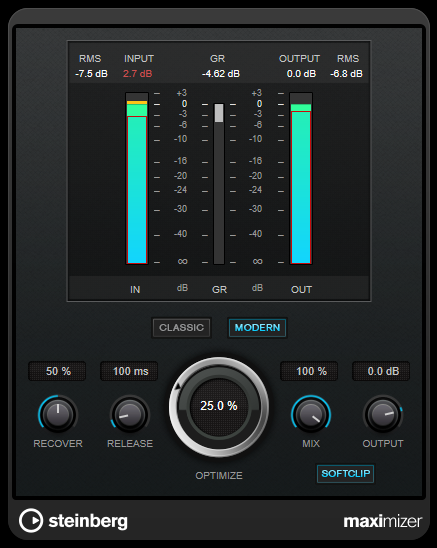Click the Output knob
Image resolution: width=437 pixels, height=548 pixels.
pos(383,414)
